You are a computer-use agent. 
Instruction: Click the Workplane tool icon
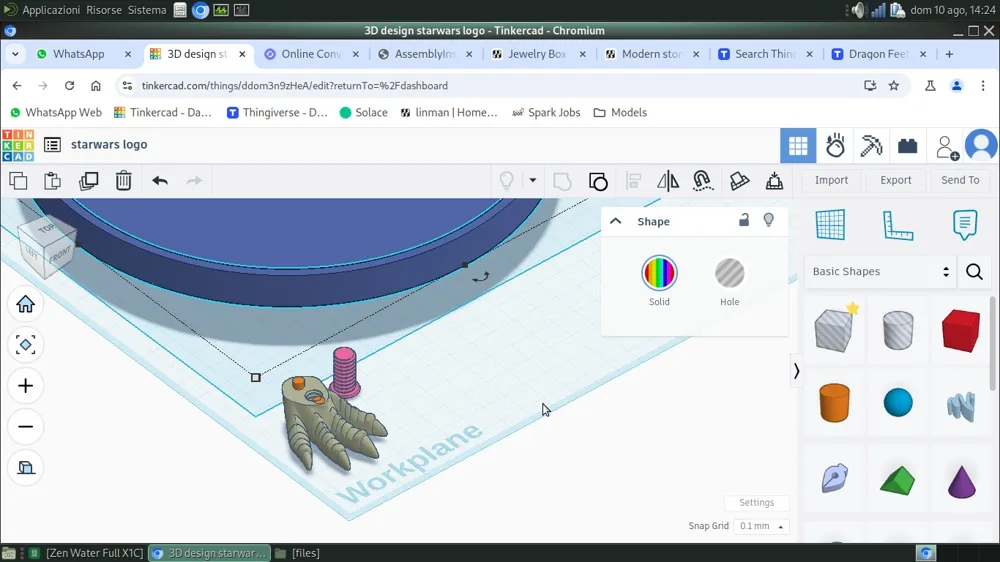(x=830, y=225)
